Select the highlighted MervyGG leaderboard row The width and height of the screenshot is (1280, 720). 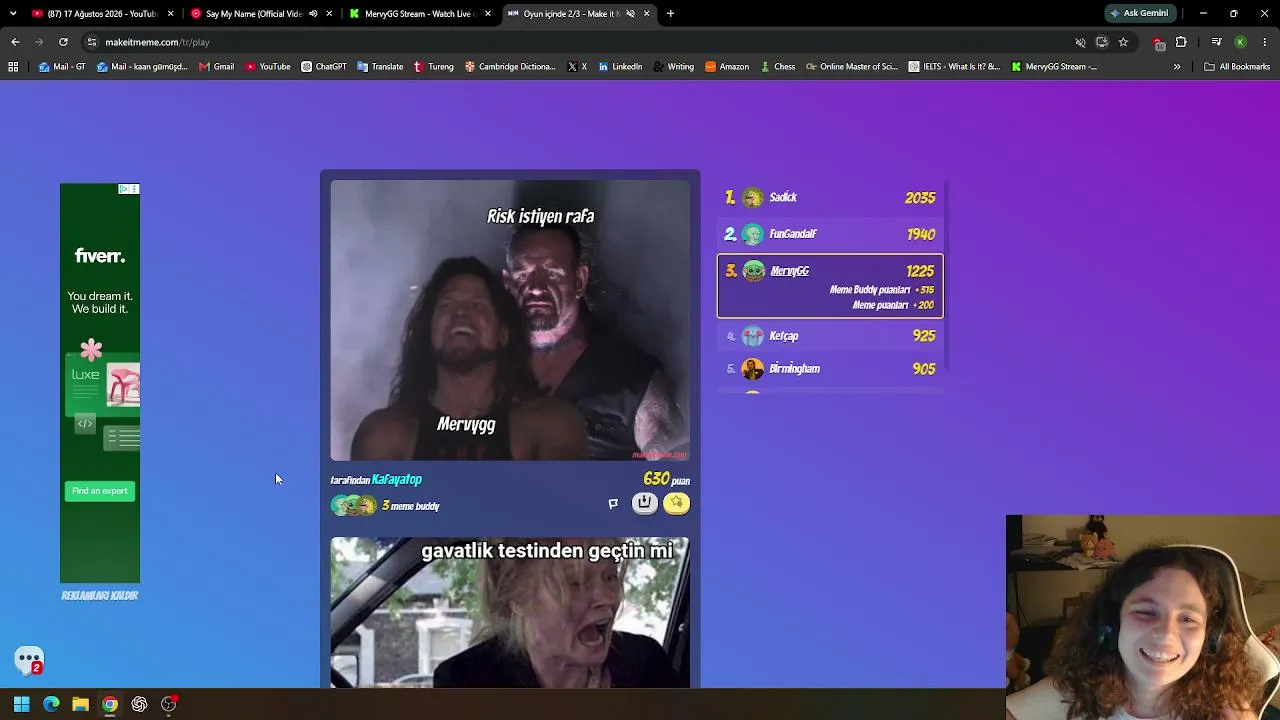tap(830, 286)
